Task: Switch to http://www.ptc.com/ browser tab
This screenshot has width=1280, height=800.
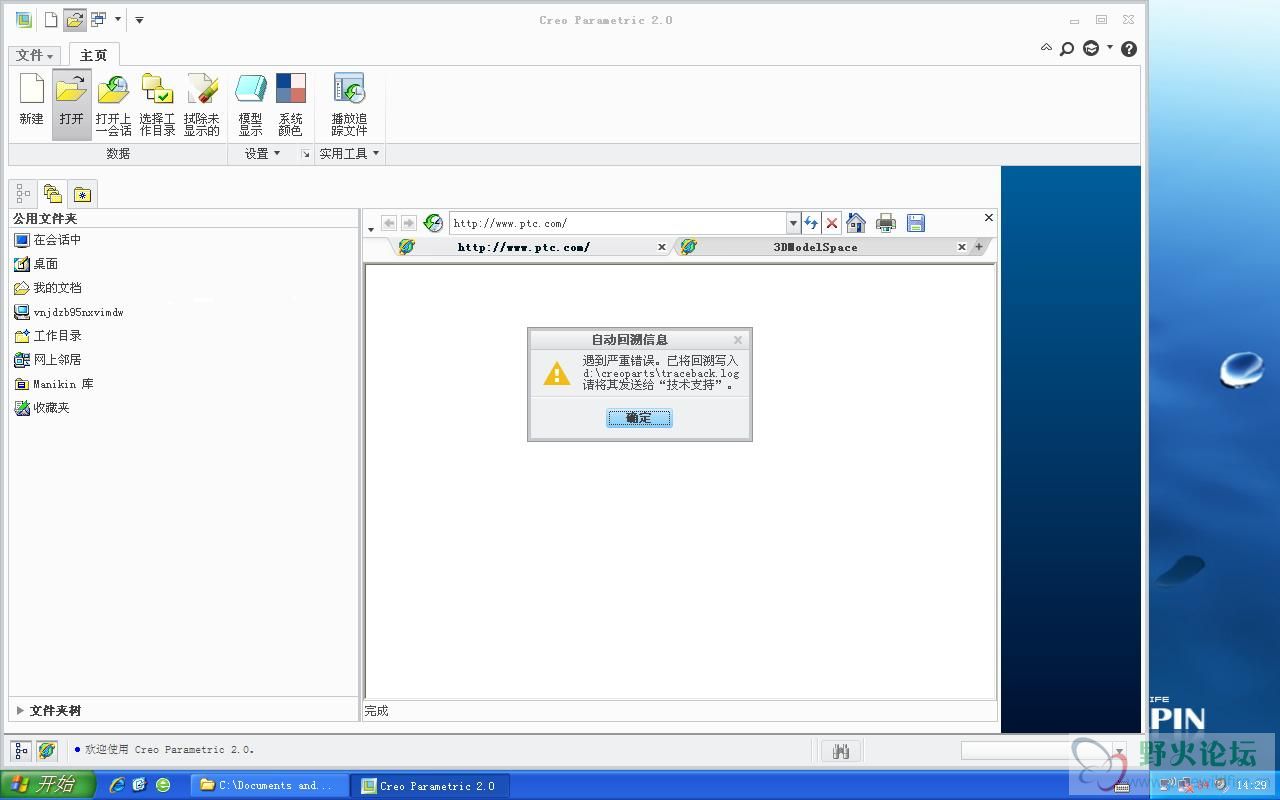Action: coord(523,247)
